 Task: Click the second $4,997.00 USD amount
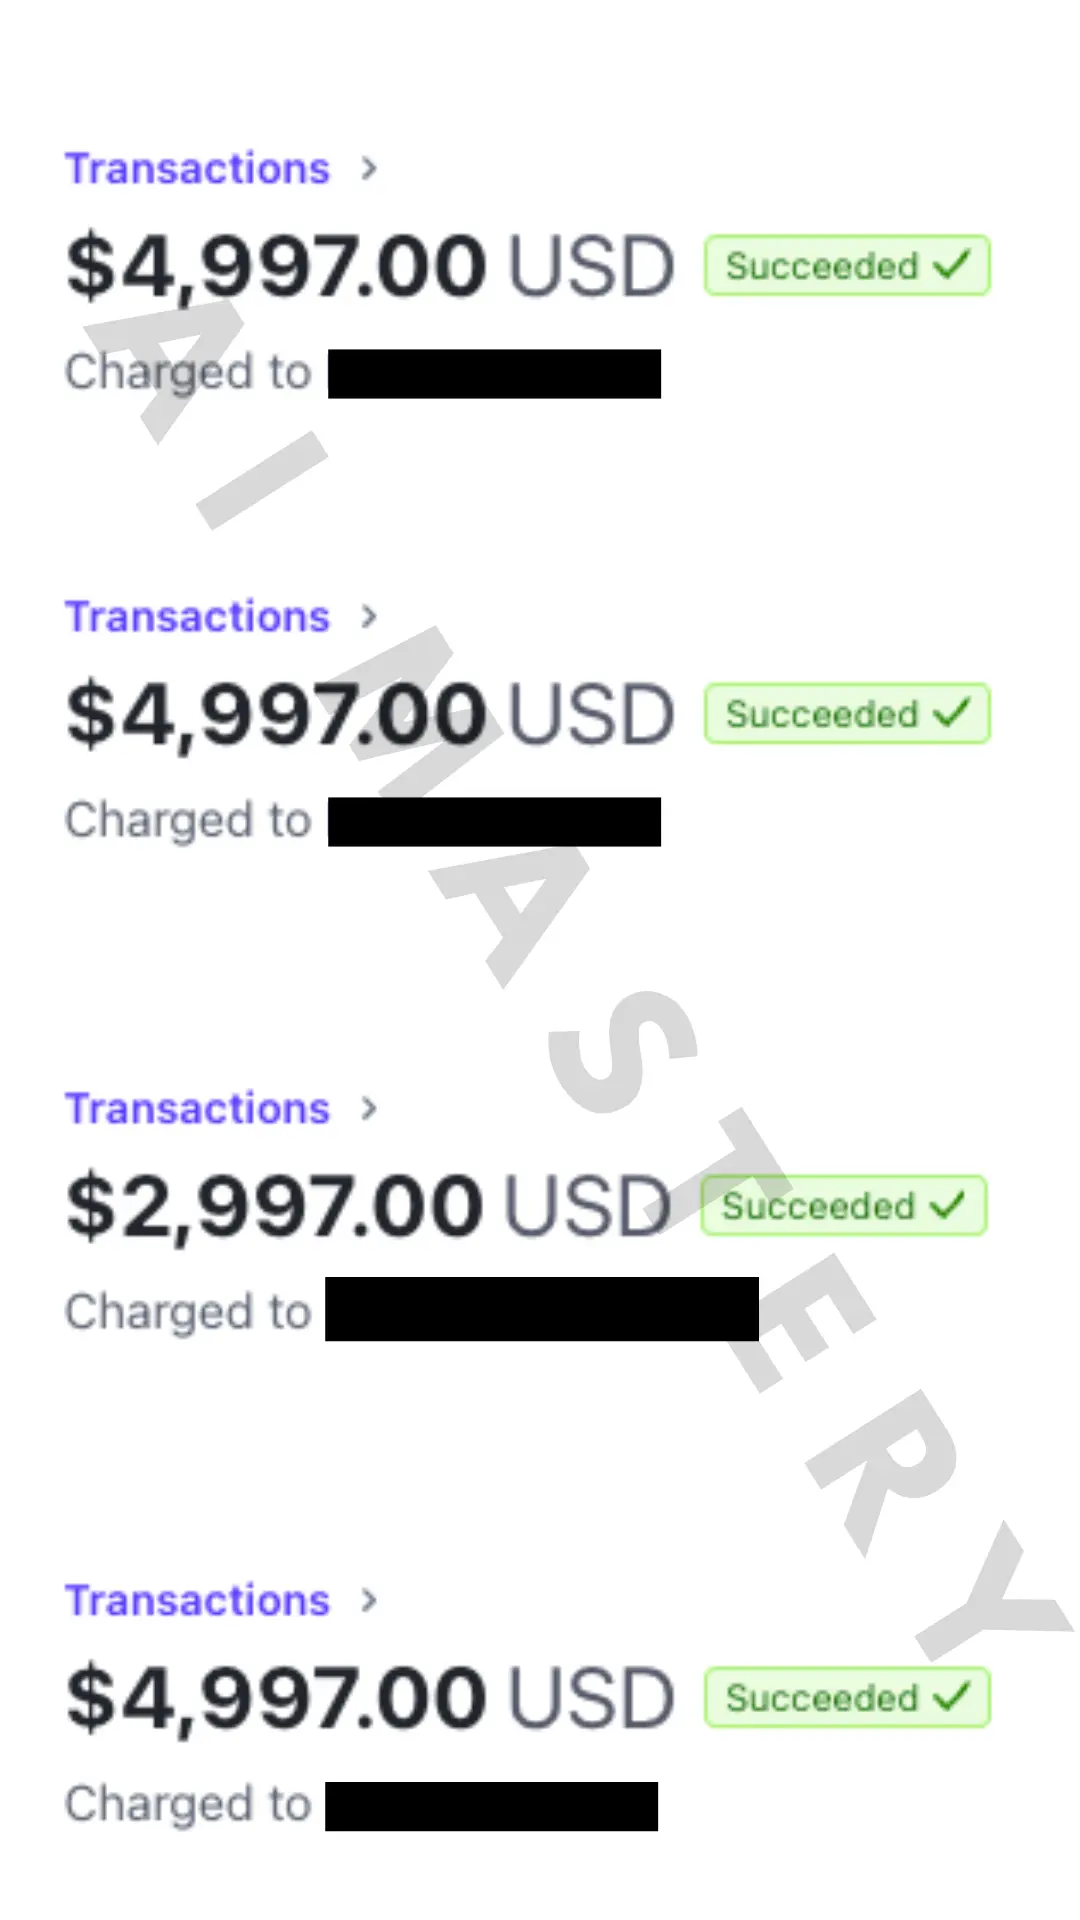coord(369,715)
